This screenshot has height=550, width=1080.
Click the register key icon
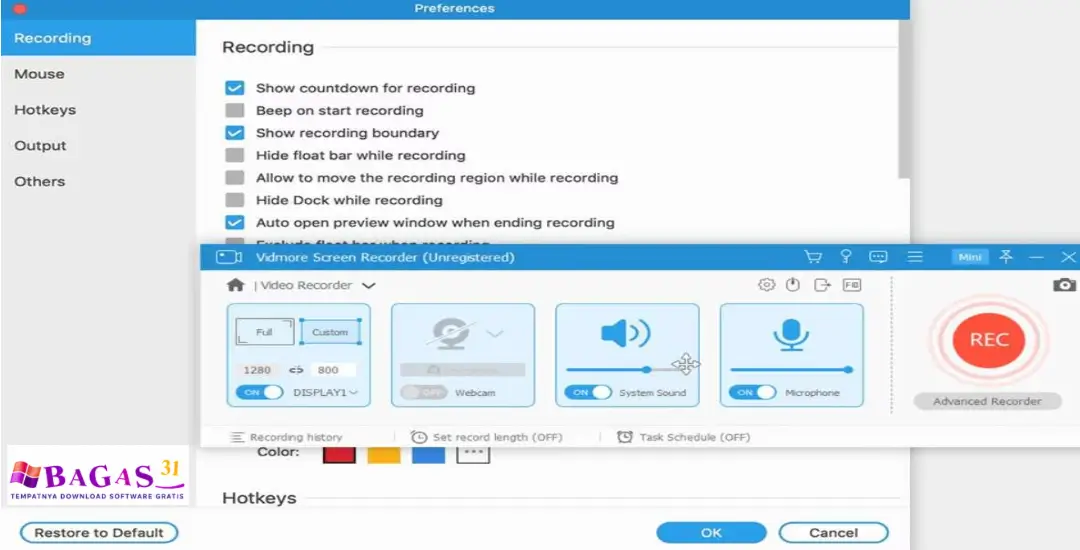click(846, 257)
